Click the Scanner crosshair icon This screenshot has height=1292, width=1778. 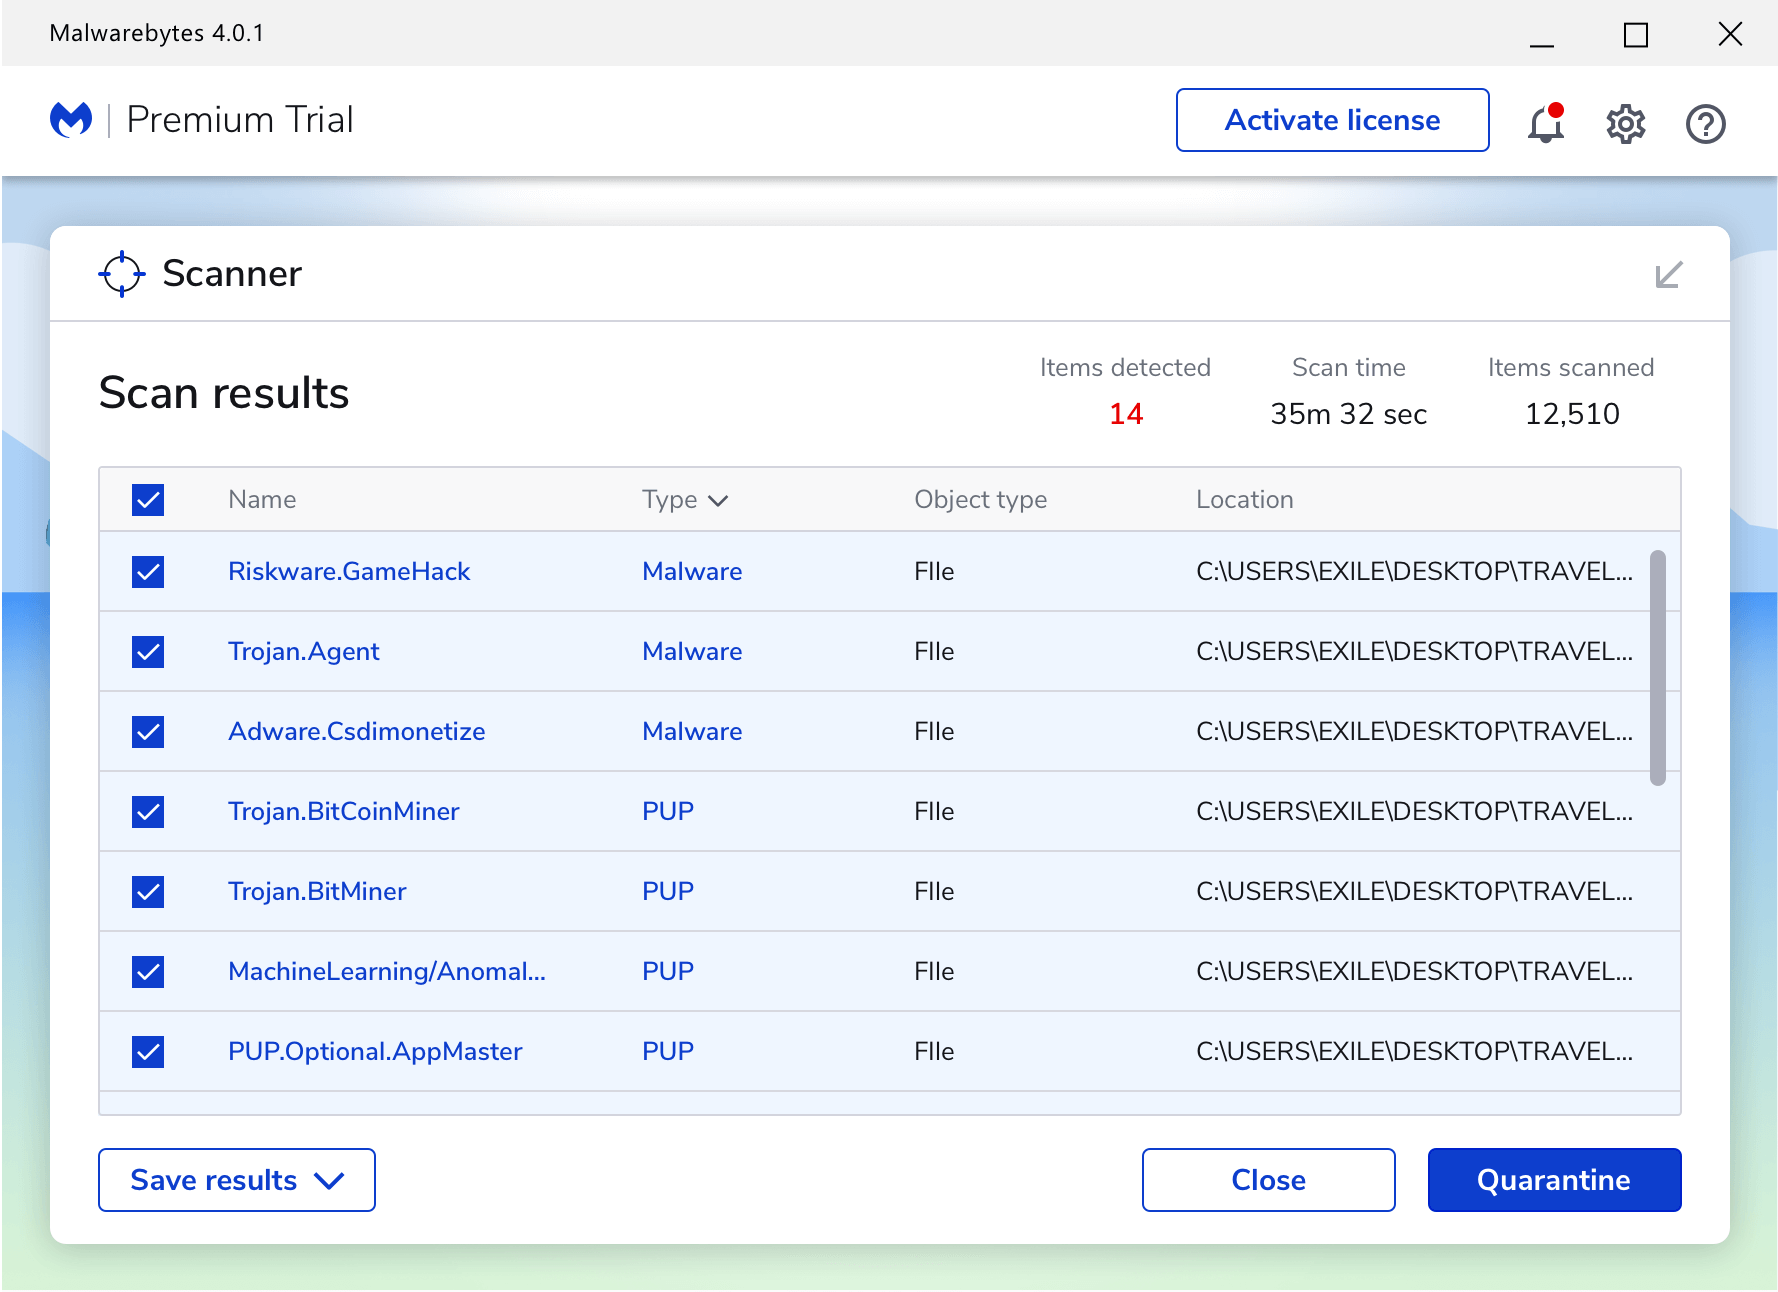pyautogui.click(x=122, y=274)
